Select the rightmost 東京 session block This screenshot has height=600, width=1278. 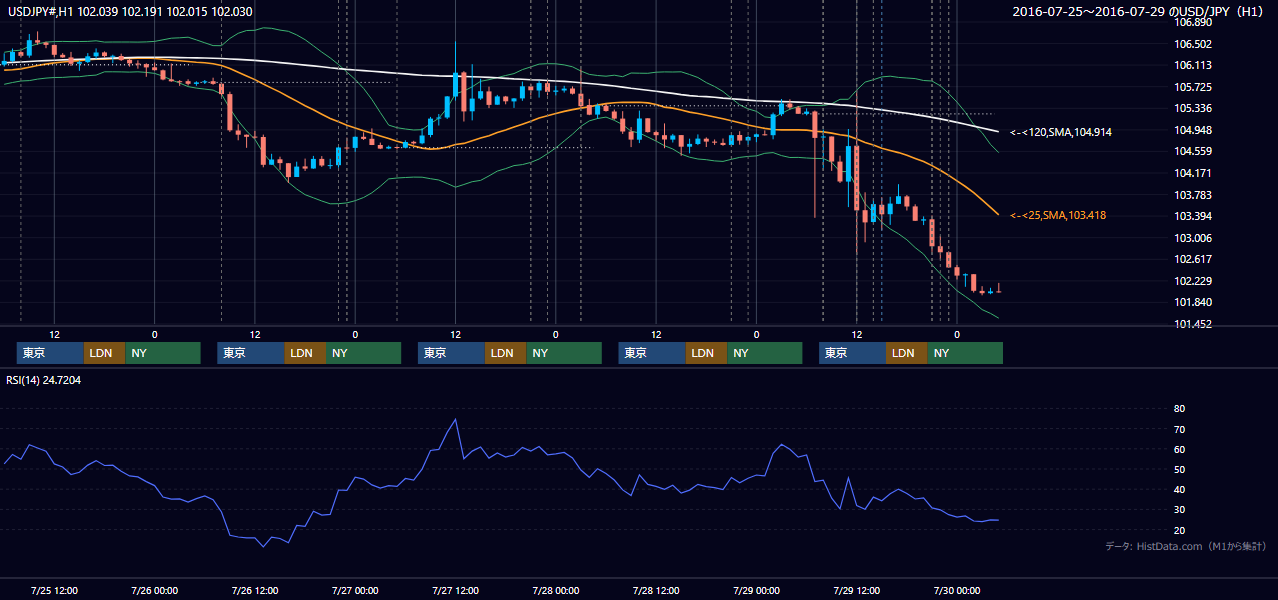[852, 353]
